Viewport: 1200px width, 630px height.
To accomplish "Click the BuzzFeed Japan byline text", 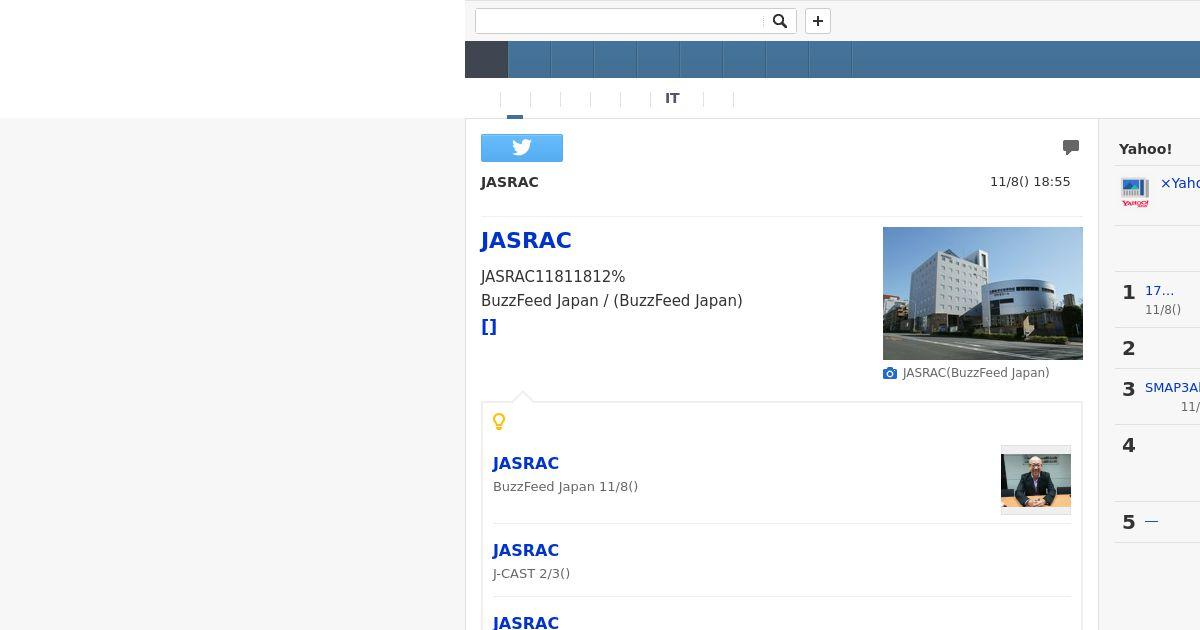I will pyautogui.click(x=612, y=300).
